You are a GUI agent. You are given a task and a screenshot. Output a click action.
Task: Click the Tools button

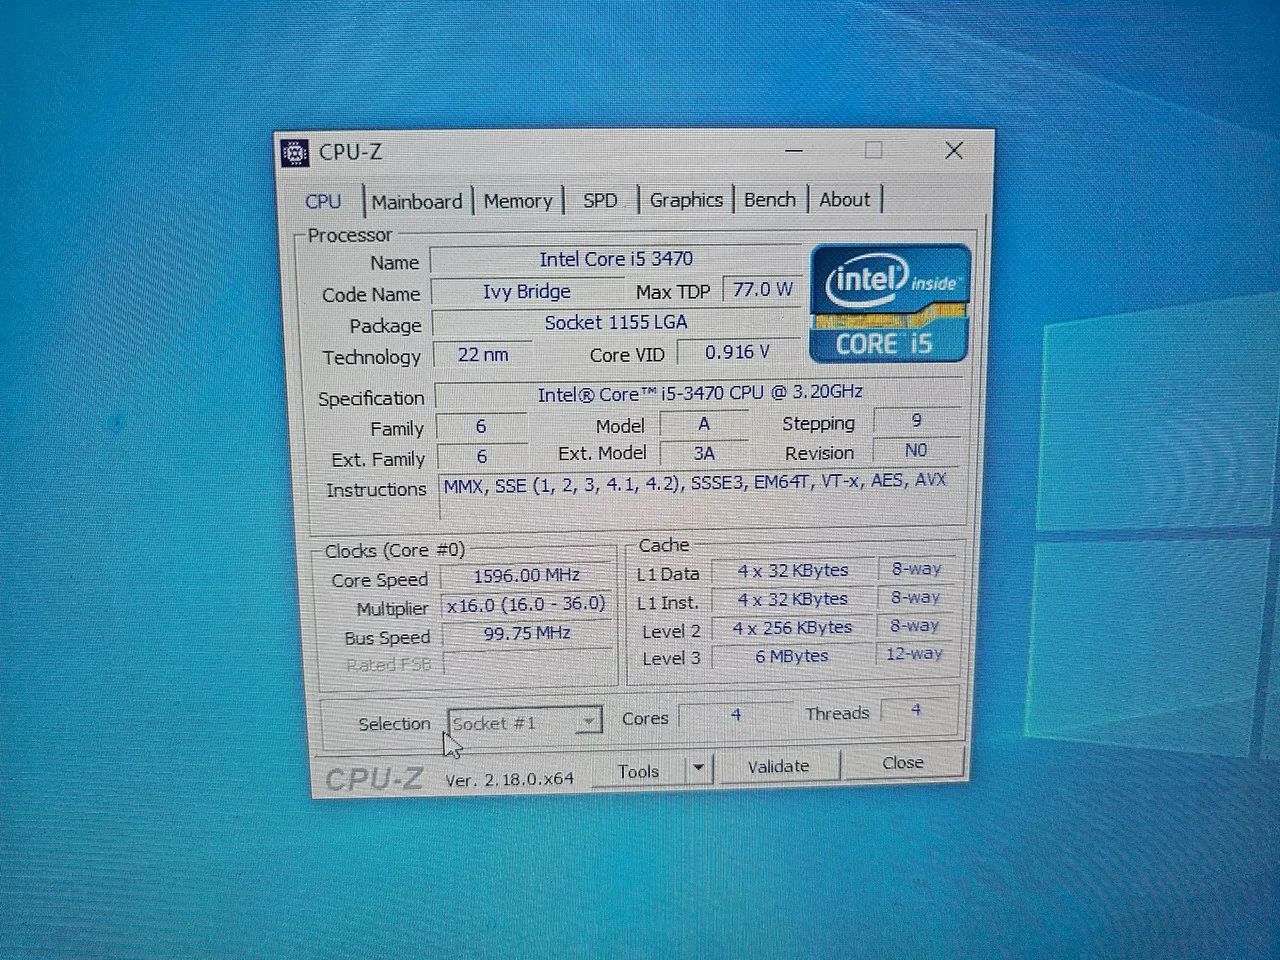pos(638,771)
